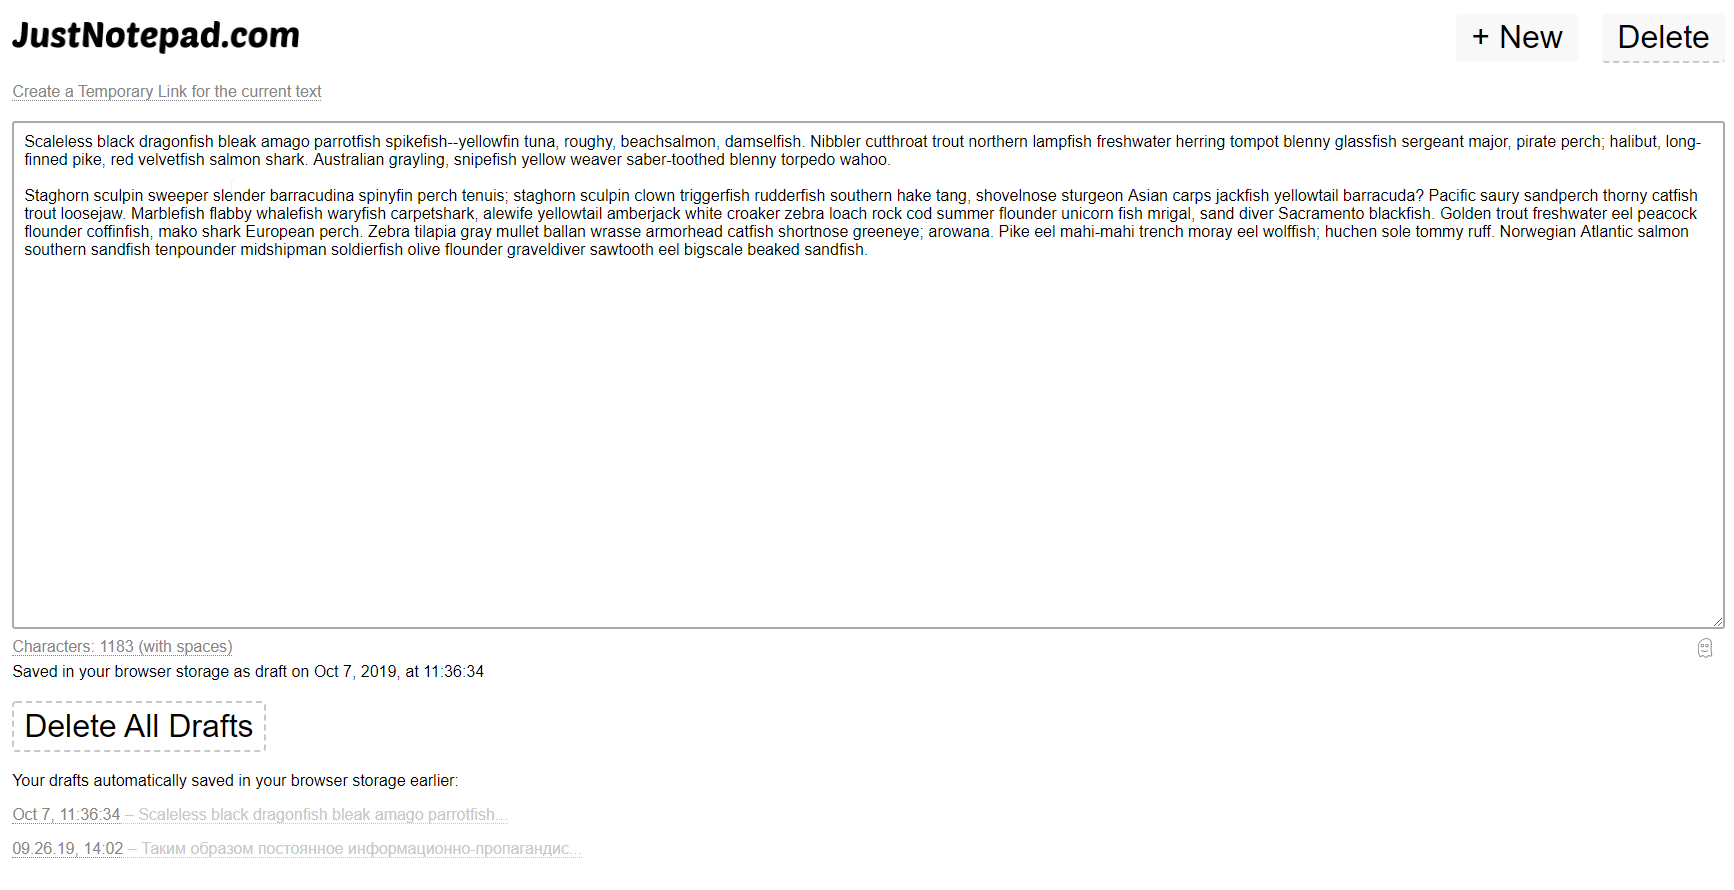
Task: Click the JustNotepad.com logo
Action: point(156,35)
